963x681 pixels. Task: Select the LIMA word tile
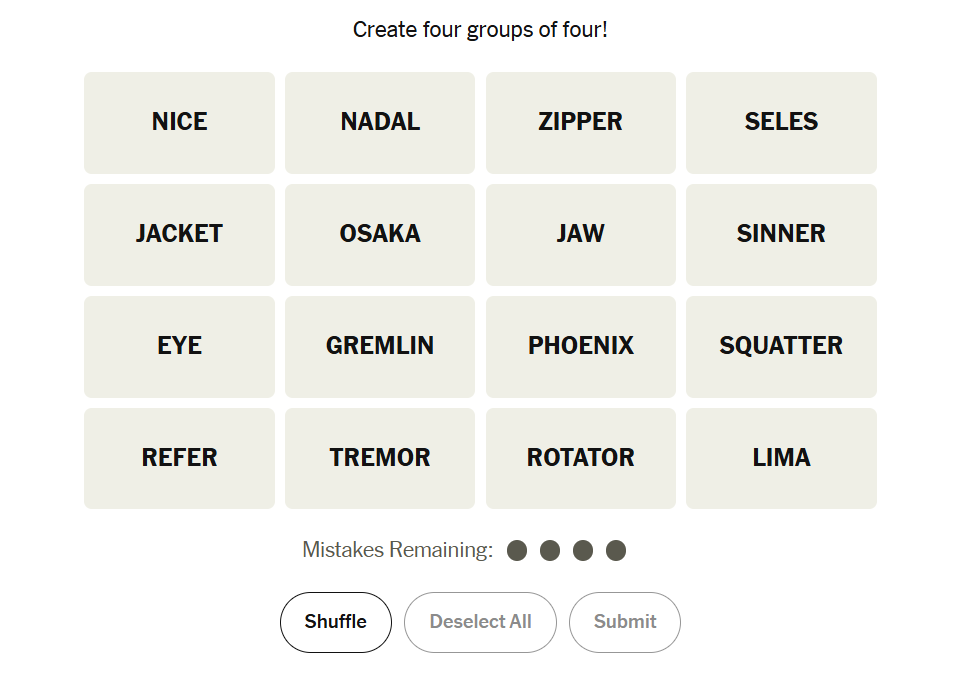coord(781,458)
